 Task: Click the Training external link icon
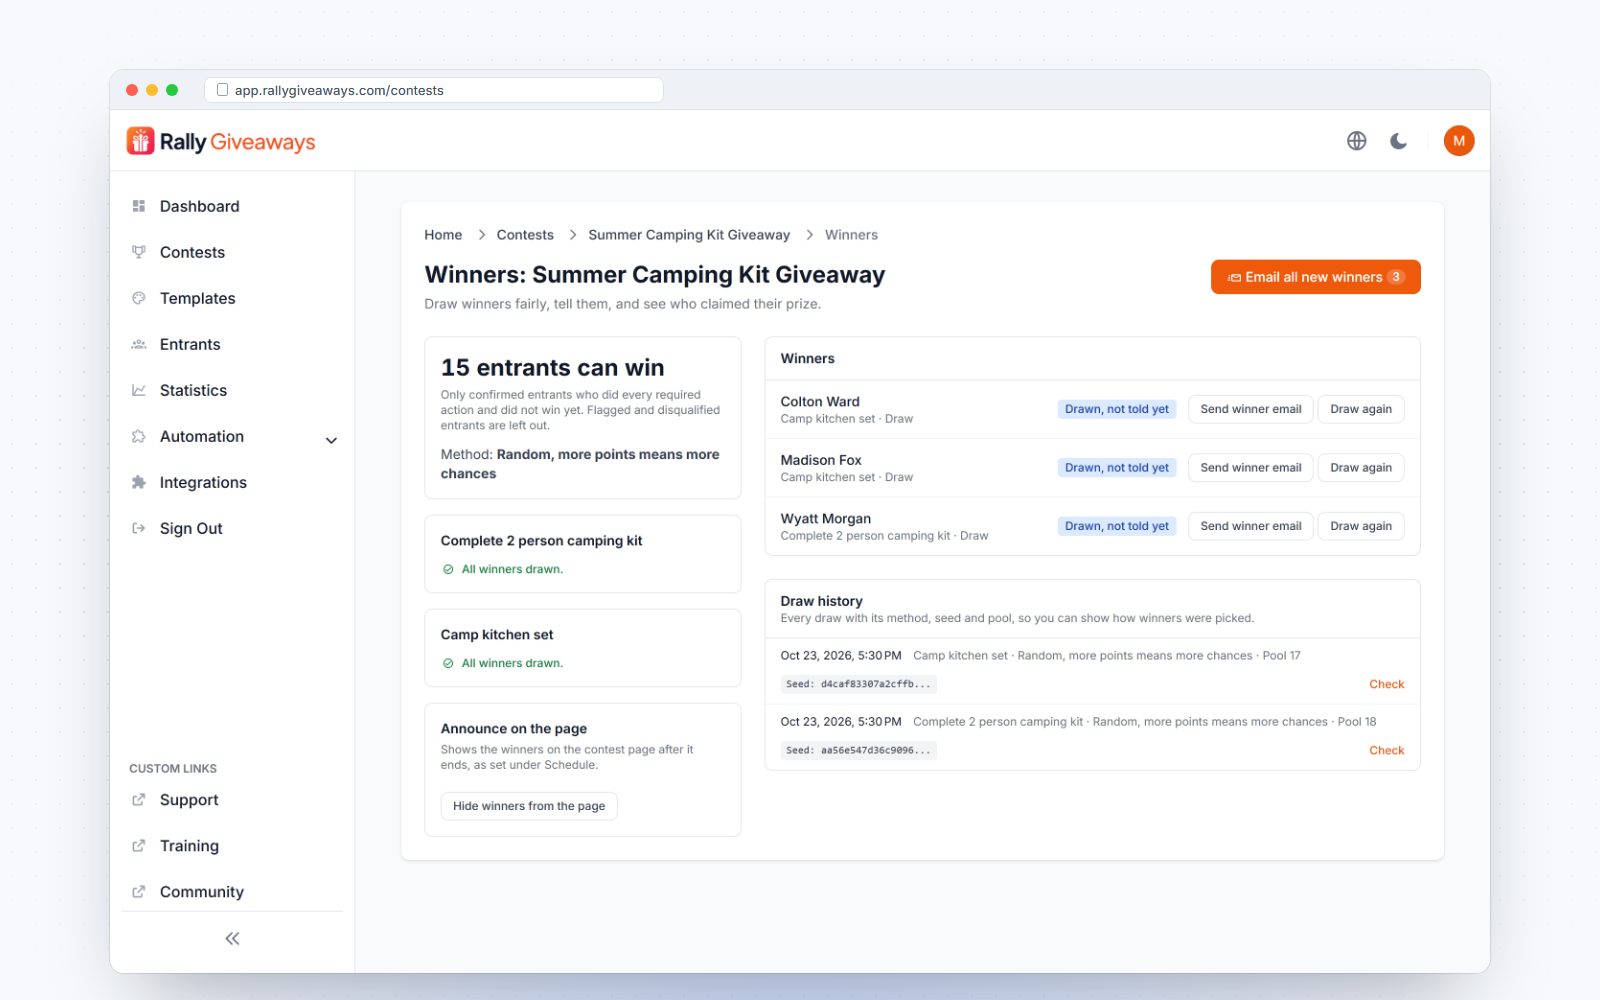point(139,846)
